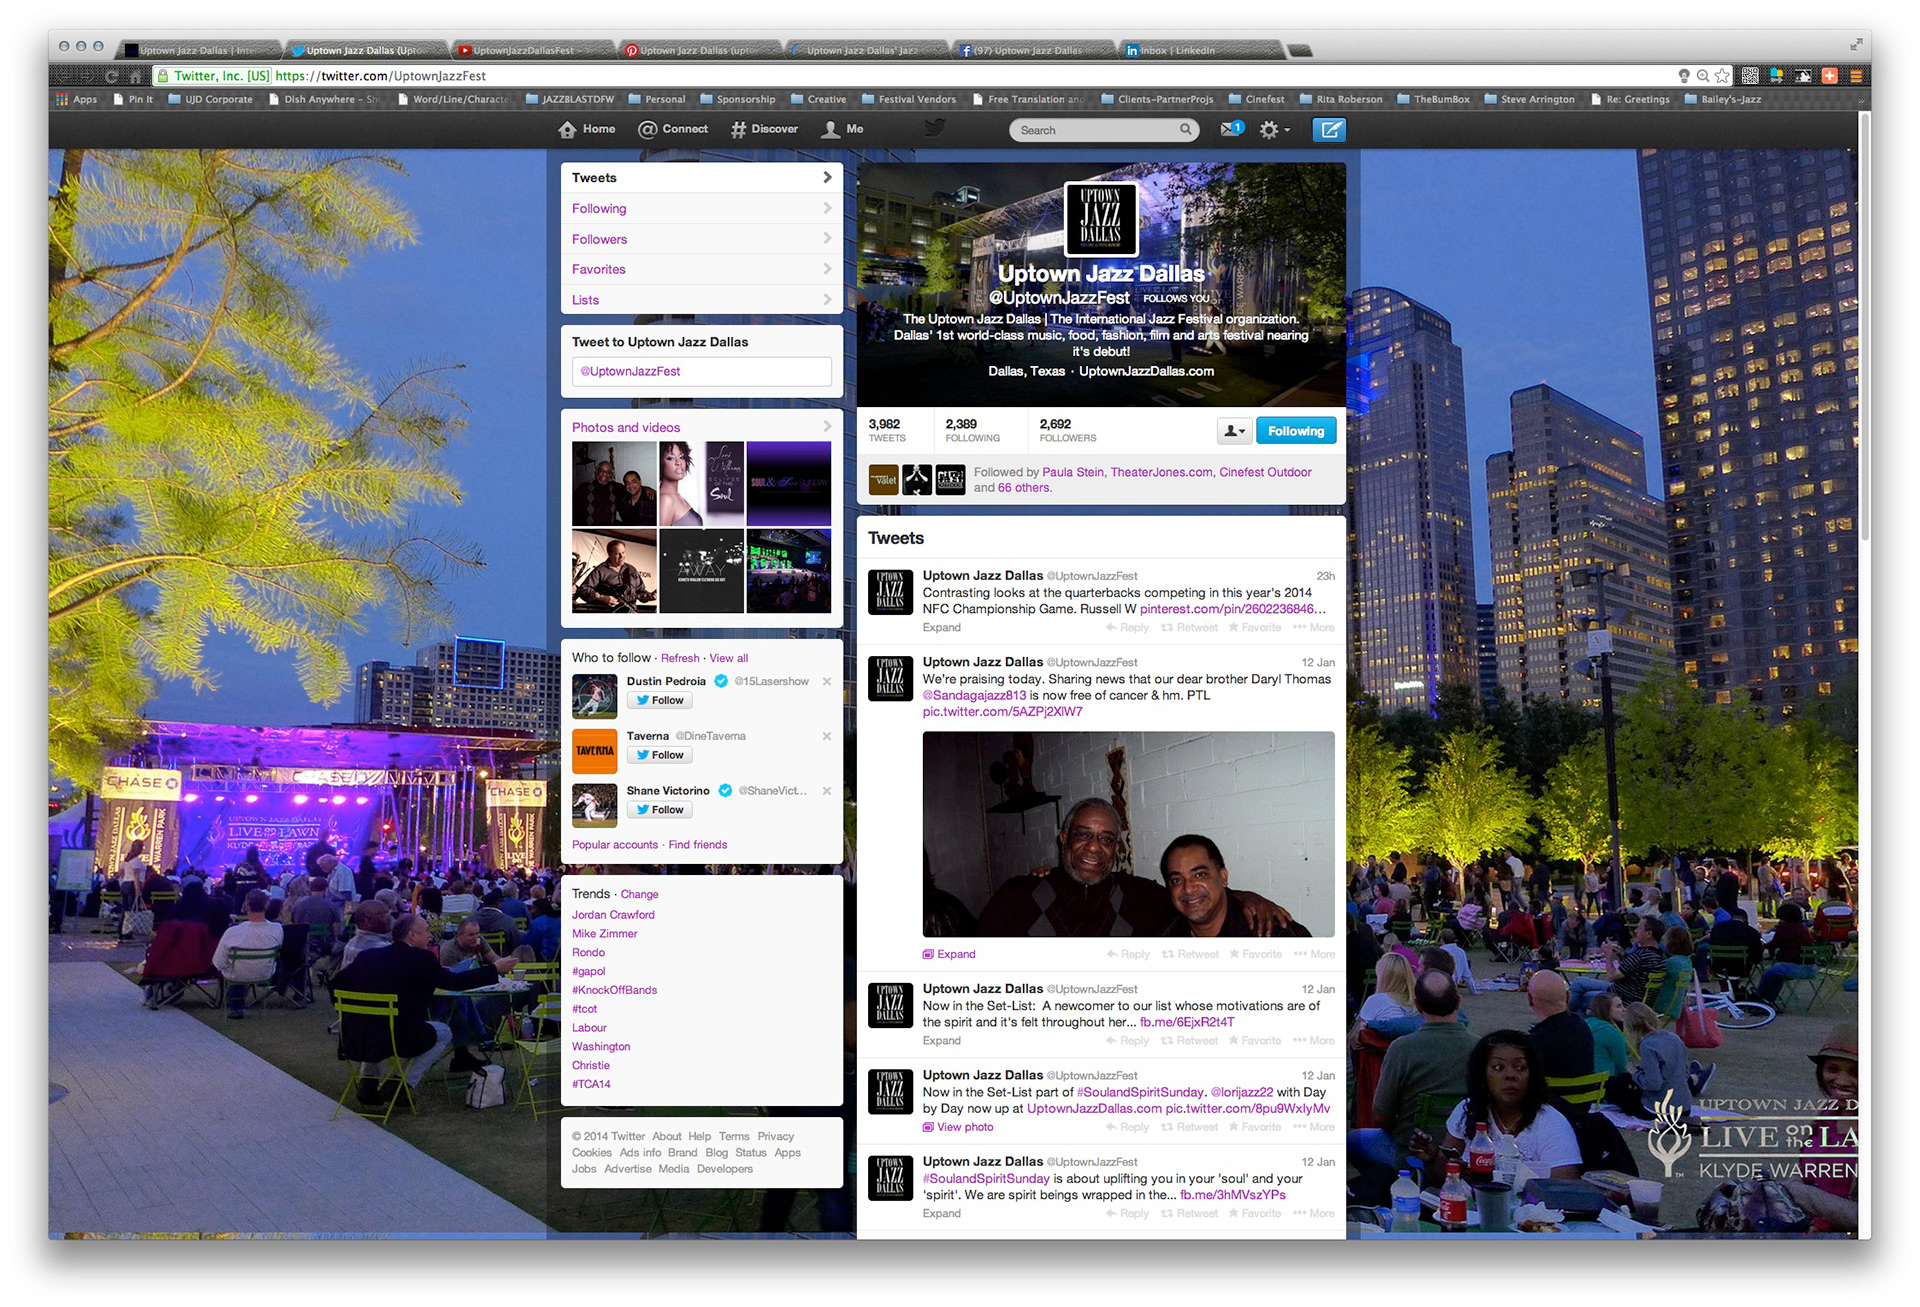
Task: Follow Dustin Pedroia
Action: tap(660, 700)
